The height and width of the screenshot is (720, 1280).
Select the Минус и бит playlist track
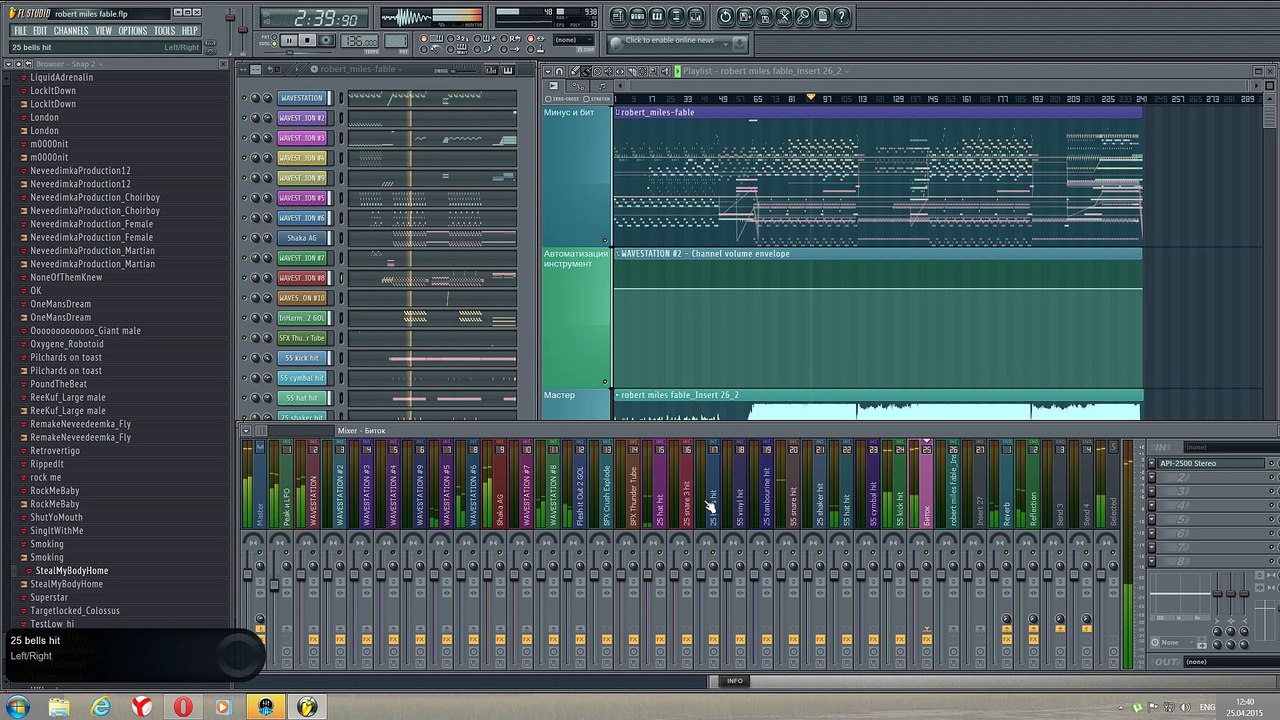point(576,175)
